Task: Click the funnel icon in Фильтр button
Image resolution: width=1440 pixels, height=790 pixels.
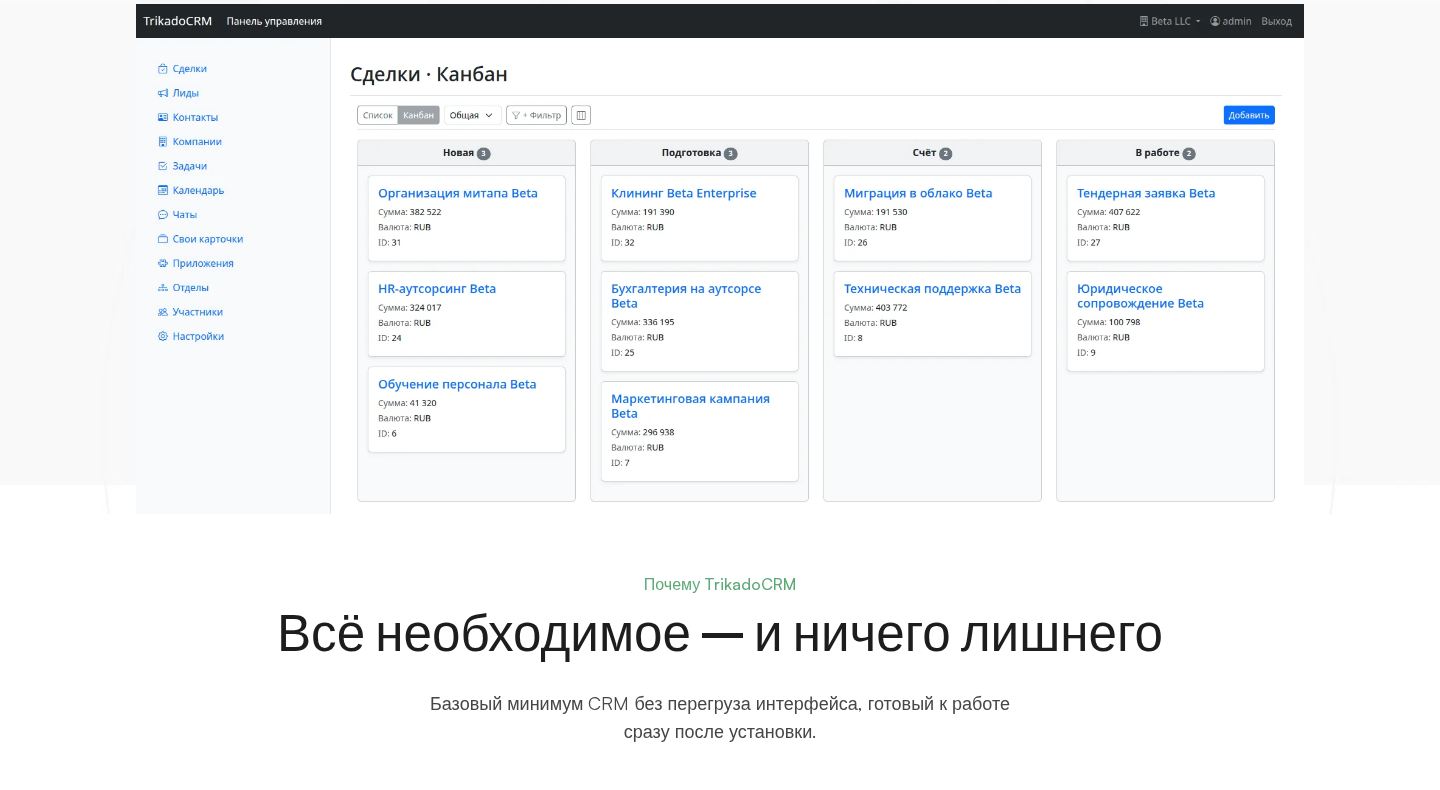Action: tap(516, 115)
